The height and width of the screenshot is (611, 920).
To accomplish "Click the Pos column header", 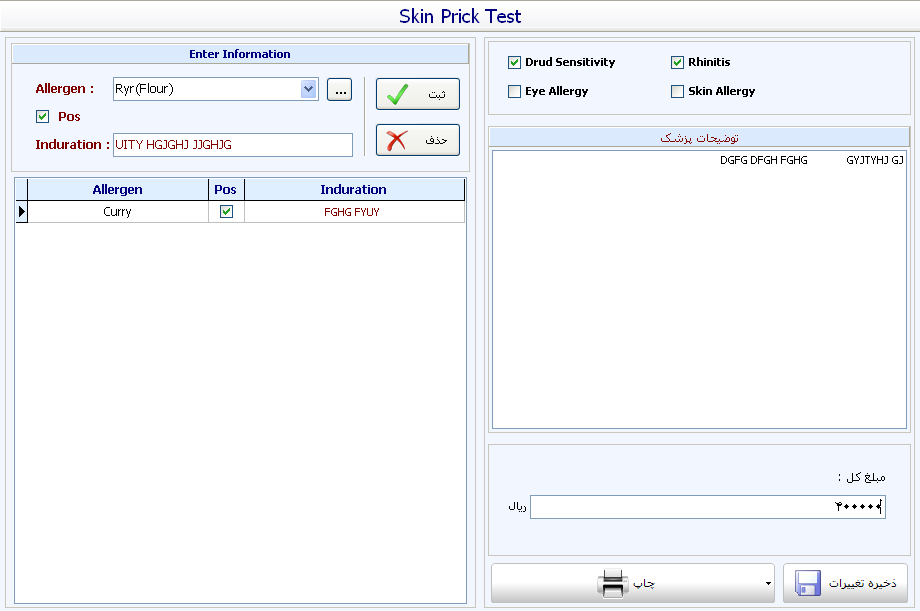I will point(226,189).
